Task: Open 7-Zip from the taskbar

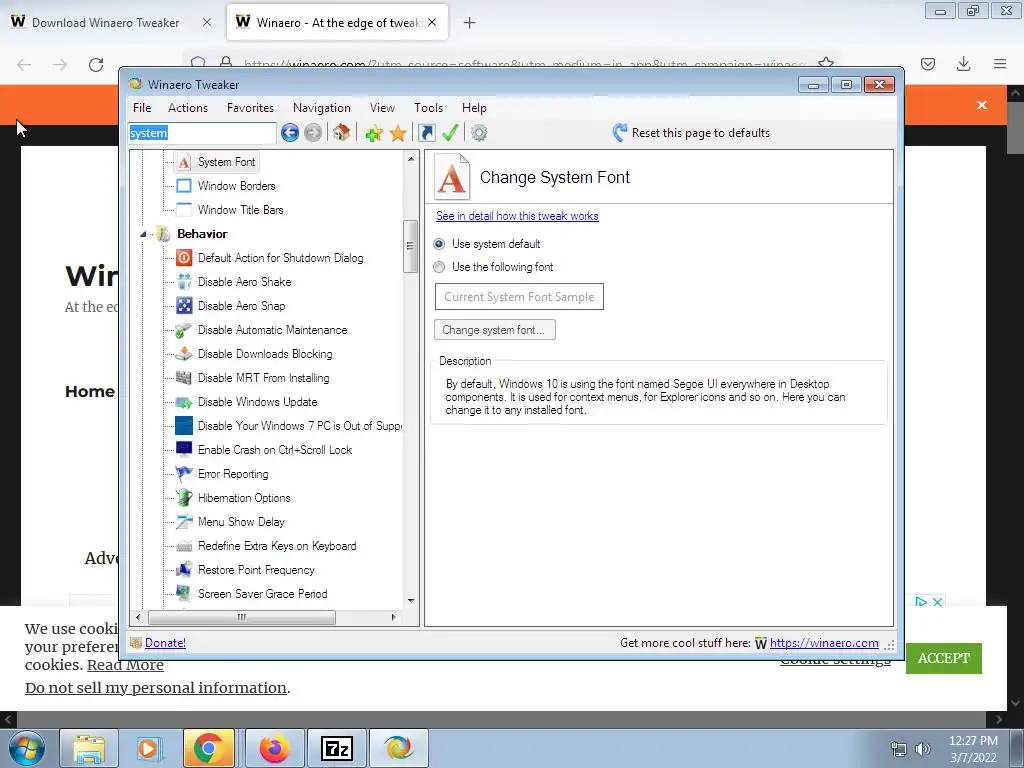Action: [x=337, y=748]
